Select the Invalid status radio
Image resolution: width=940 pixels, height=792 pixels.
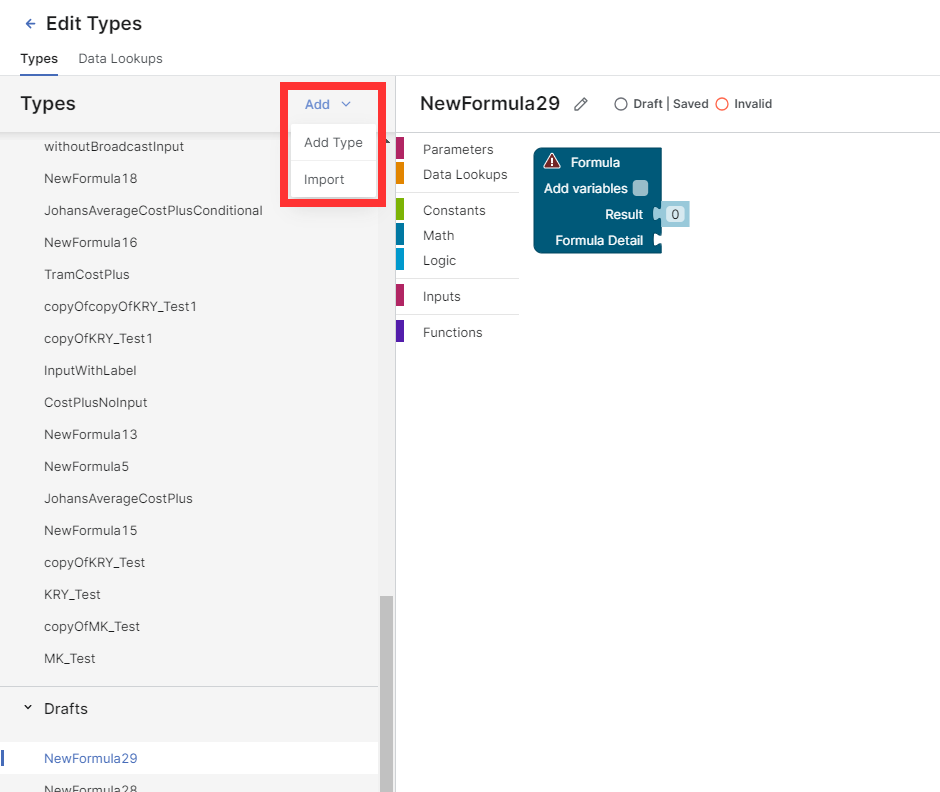[722, 104]
